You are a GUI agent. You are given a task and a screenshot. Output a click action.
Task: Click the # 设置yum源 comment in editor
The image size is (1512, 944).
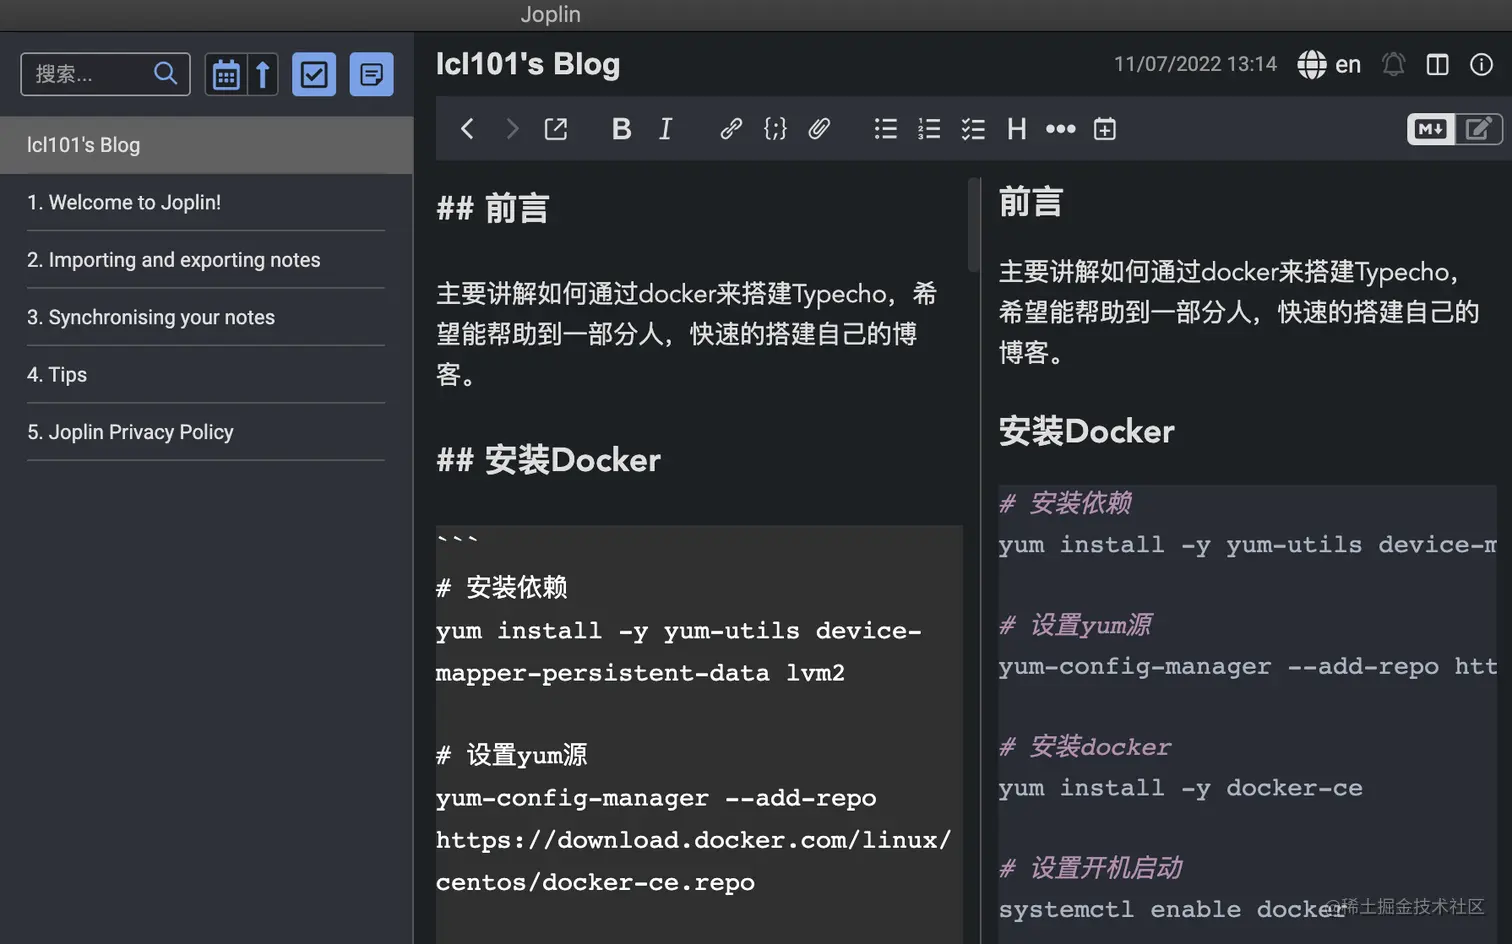pyautogui.click(x=511, y=755)
